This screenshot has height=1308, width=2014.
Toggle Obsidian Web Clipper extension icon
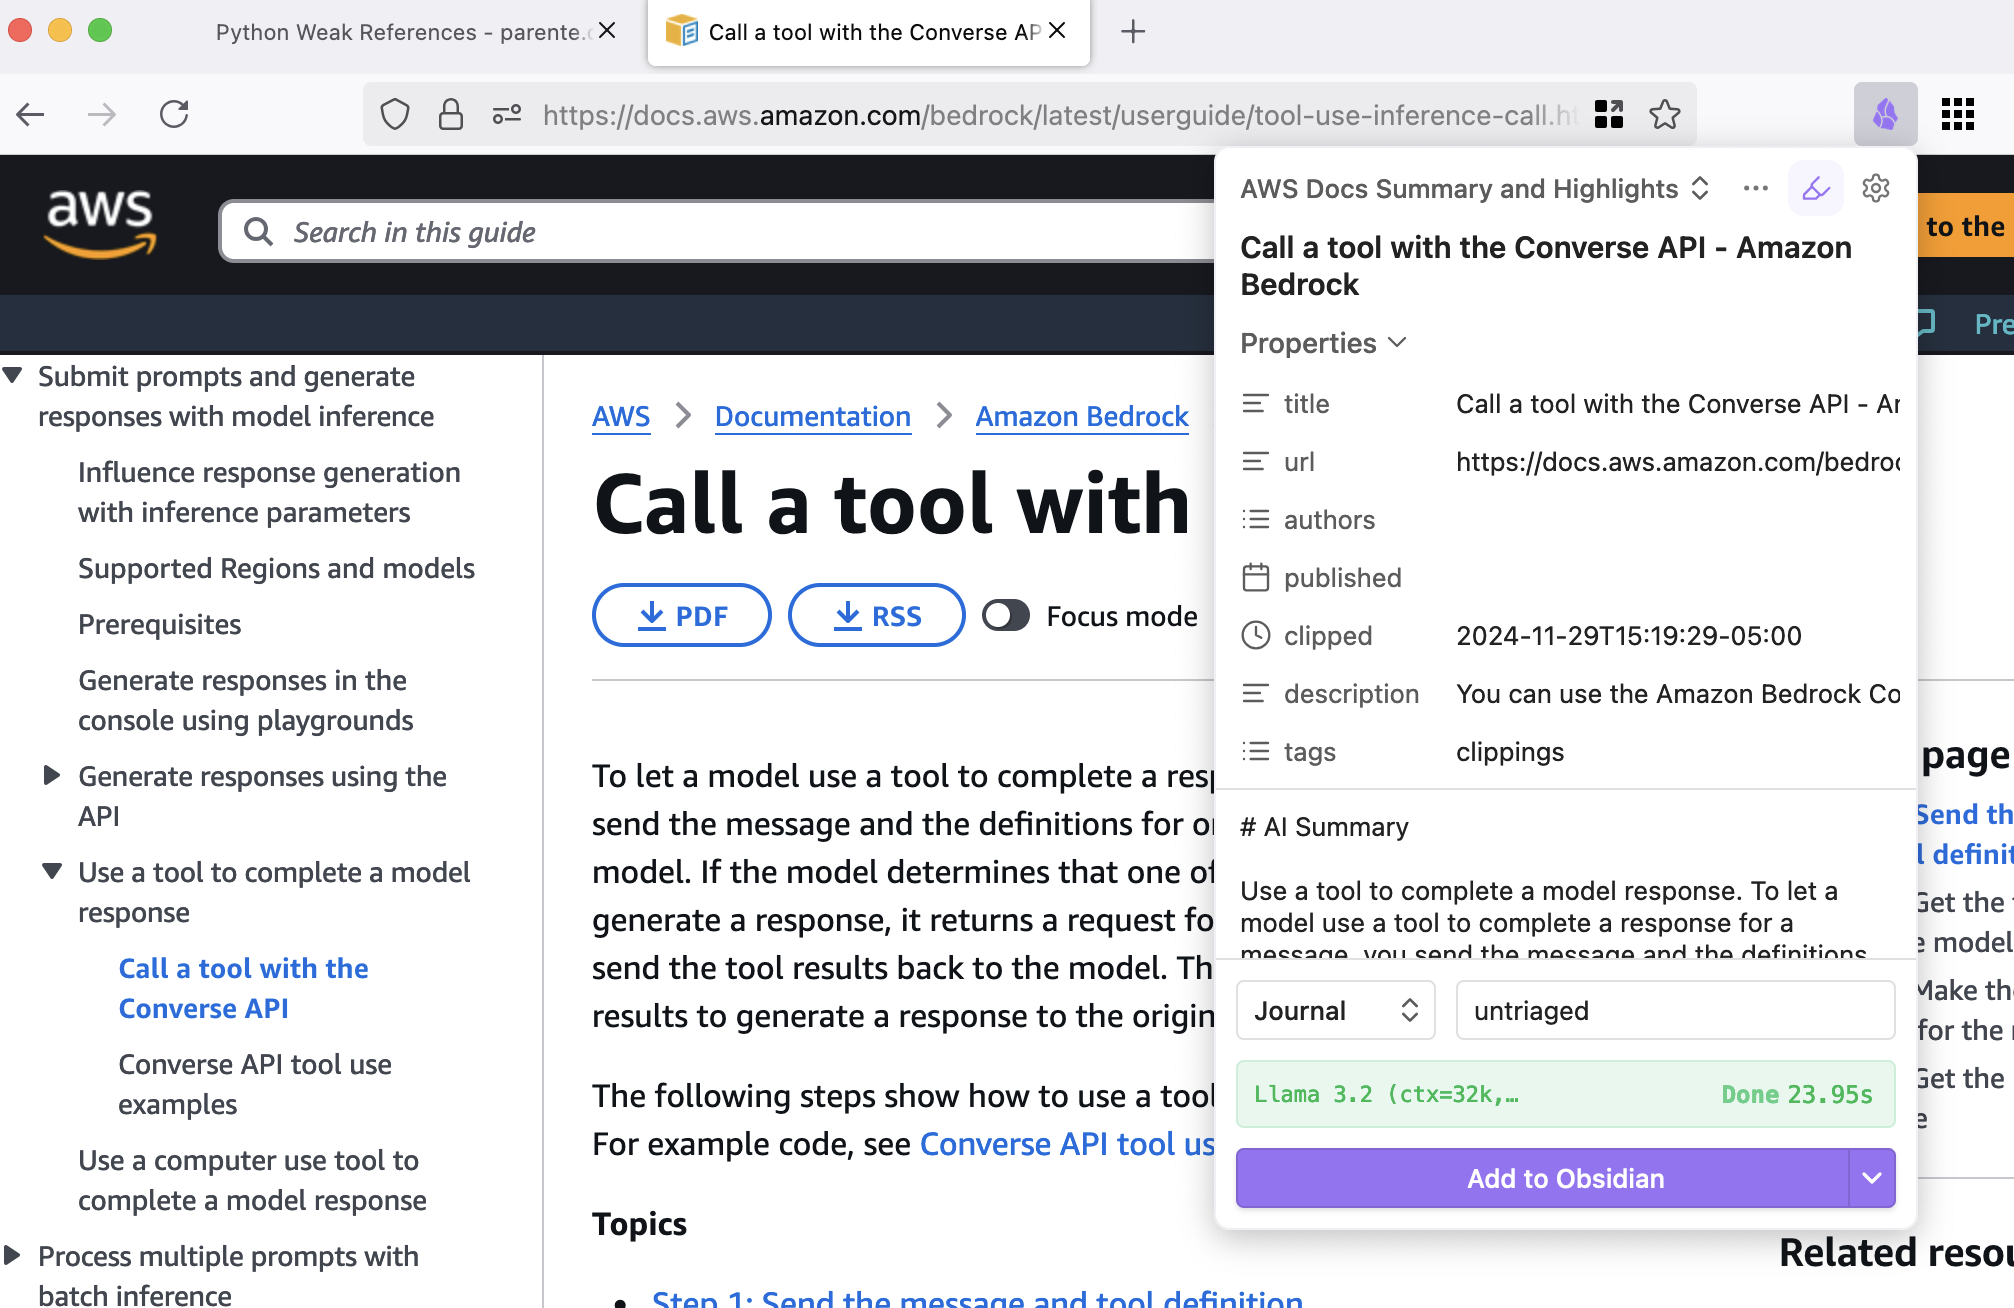coord(1885,114)
